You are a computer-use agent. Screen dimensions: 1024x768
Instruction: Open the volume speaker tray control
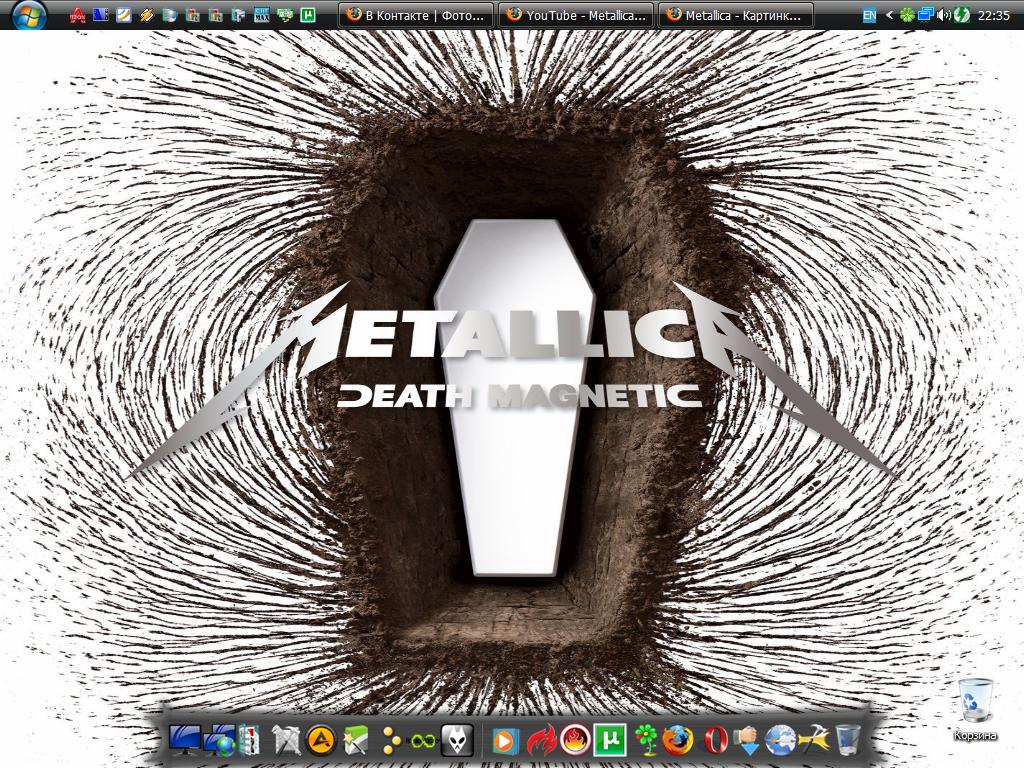943,15
